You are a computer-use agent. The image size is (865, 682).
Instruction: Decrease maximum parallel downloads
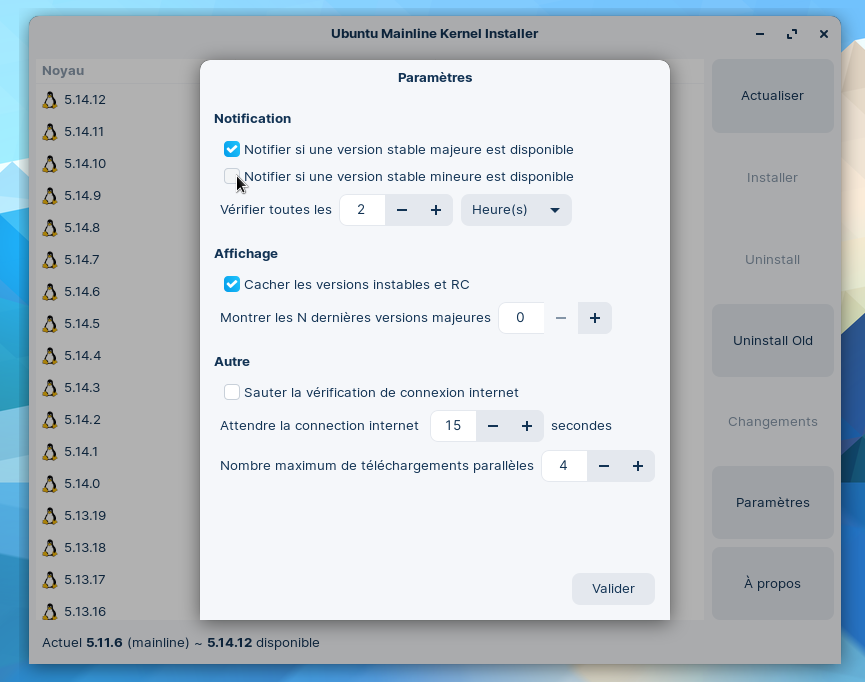click(x=604, y=466)
